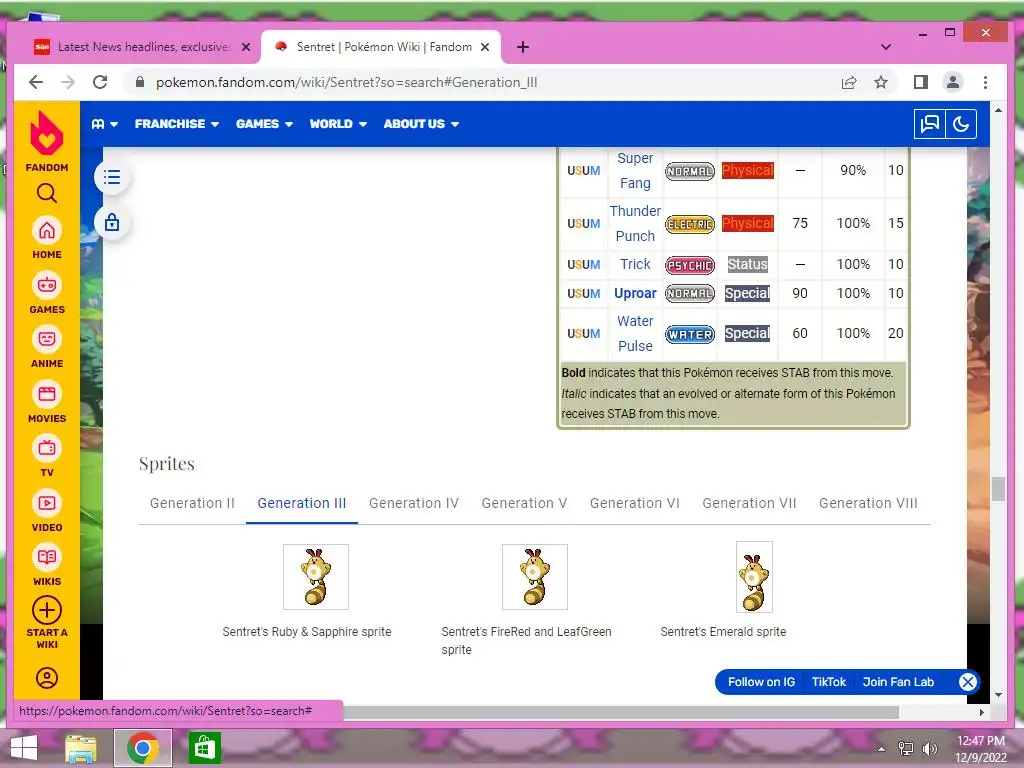
Task: Switch to the Generation VII sprites tab
Action: 749,504
